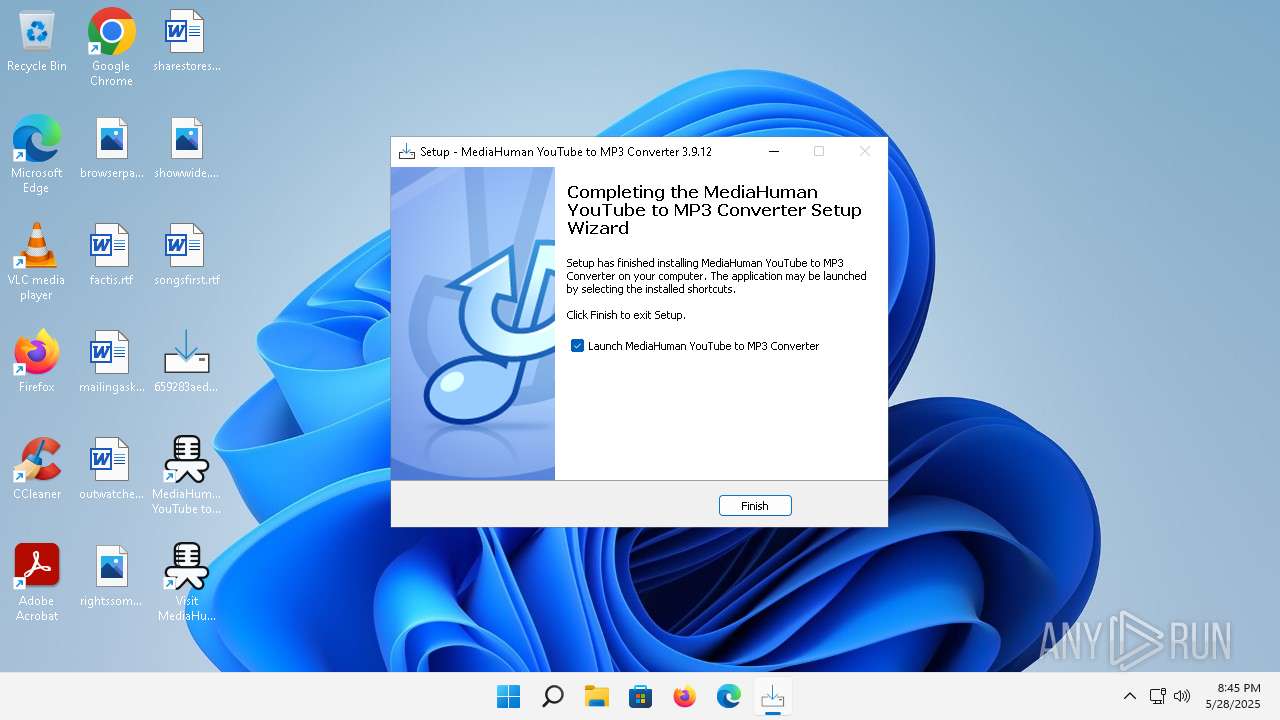Select the Google Chrome desktop shortcut
This screenshot has width=1280, height=720.
[x=111, y=47]
